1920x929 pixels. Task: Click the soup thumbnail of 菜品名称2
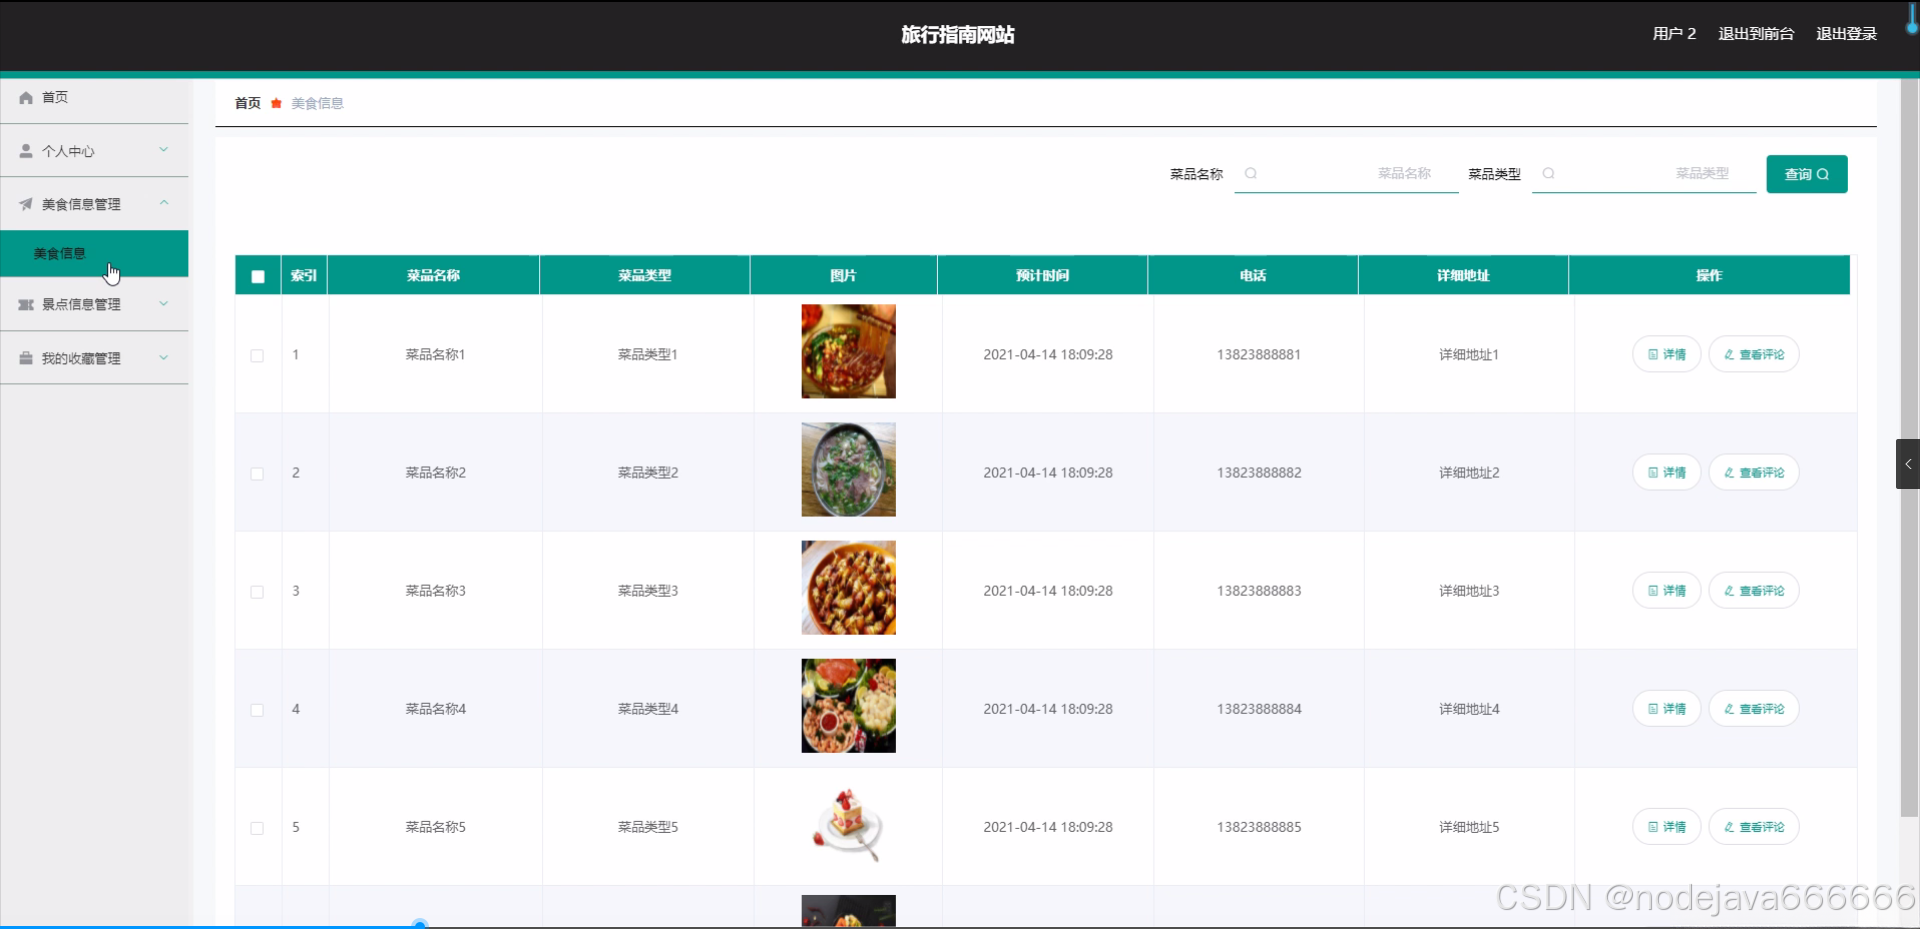pos(848,469)
